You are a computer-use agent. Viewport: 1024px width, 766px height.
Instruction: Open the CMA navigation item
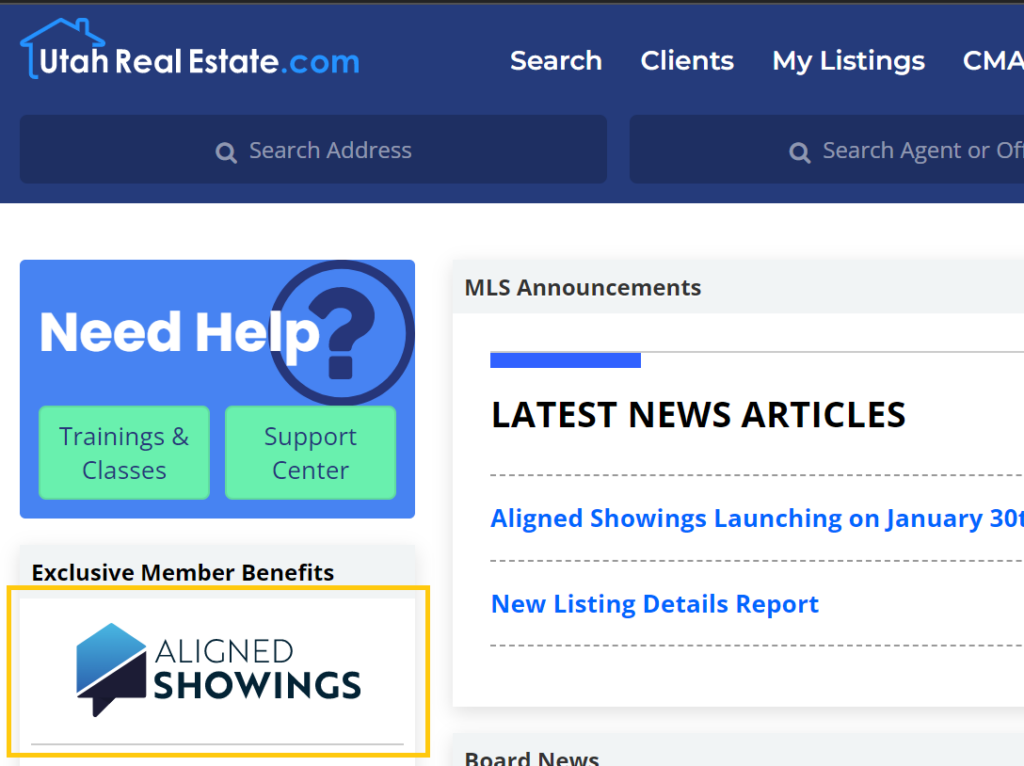992,61
